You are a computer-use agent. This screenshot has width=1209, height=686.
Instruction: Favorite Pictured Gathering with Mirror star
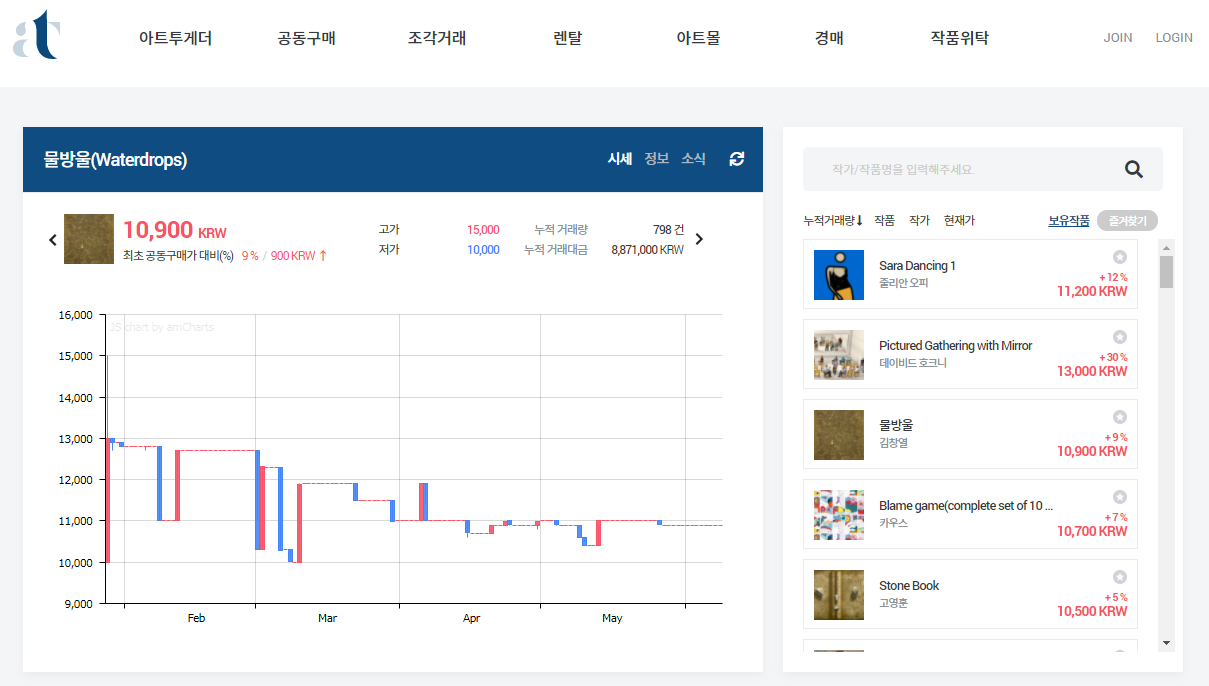(x=1120, y=337)
